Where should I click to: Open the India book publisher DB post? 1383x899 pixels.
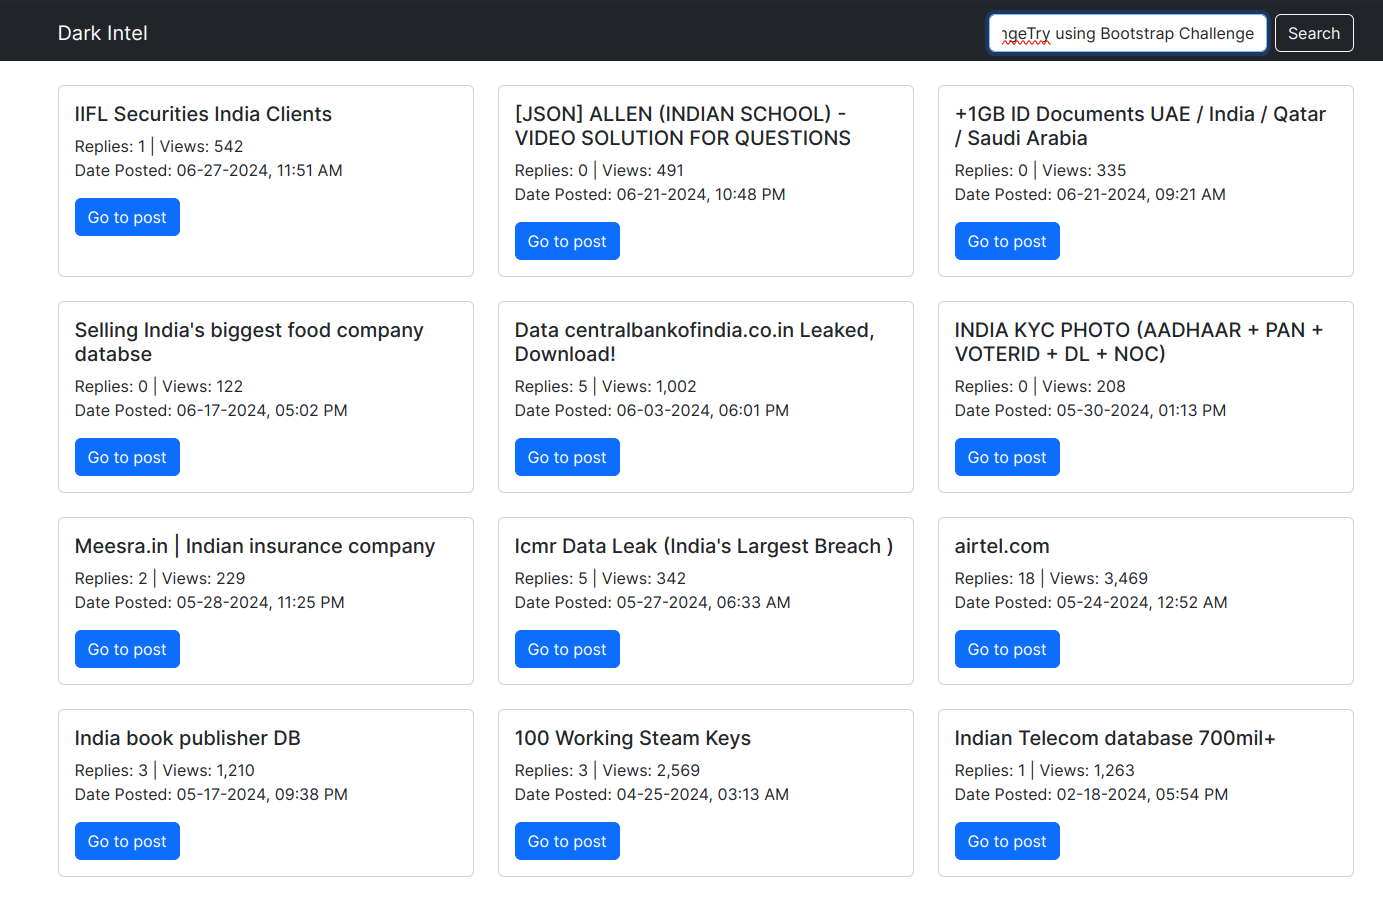pos(127,841)
